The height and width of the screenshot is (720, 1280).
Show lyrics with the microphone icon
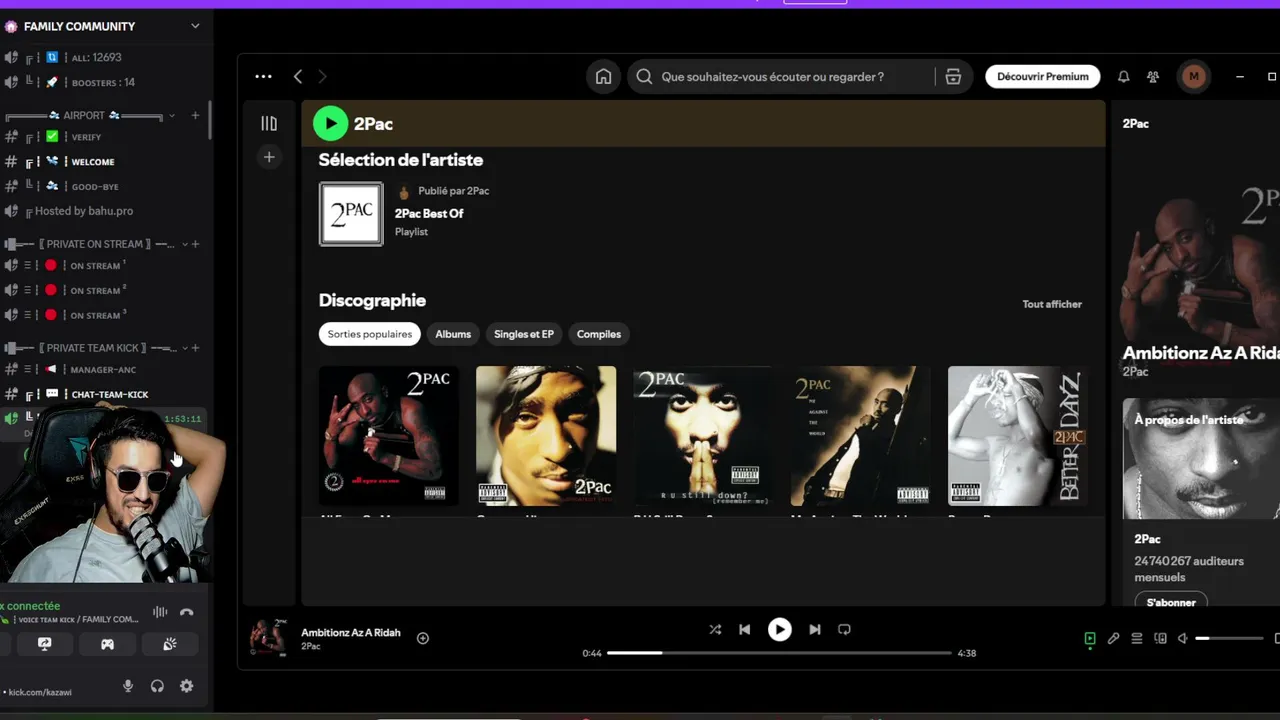1113,638
